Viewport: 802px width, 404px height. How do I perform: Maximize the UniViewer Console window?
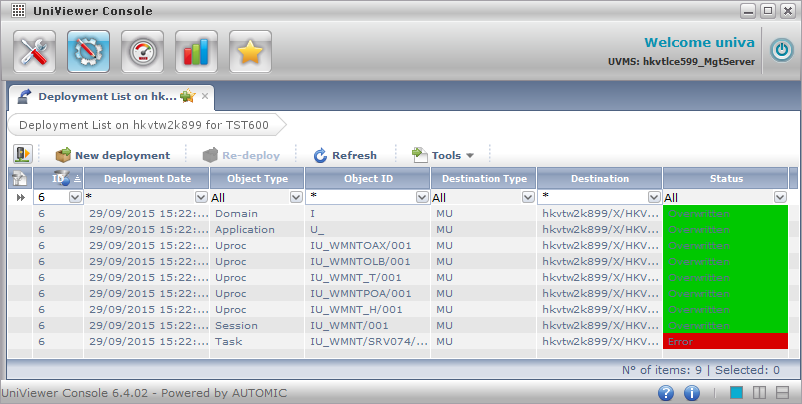pos(768,11)
